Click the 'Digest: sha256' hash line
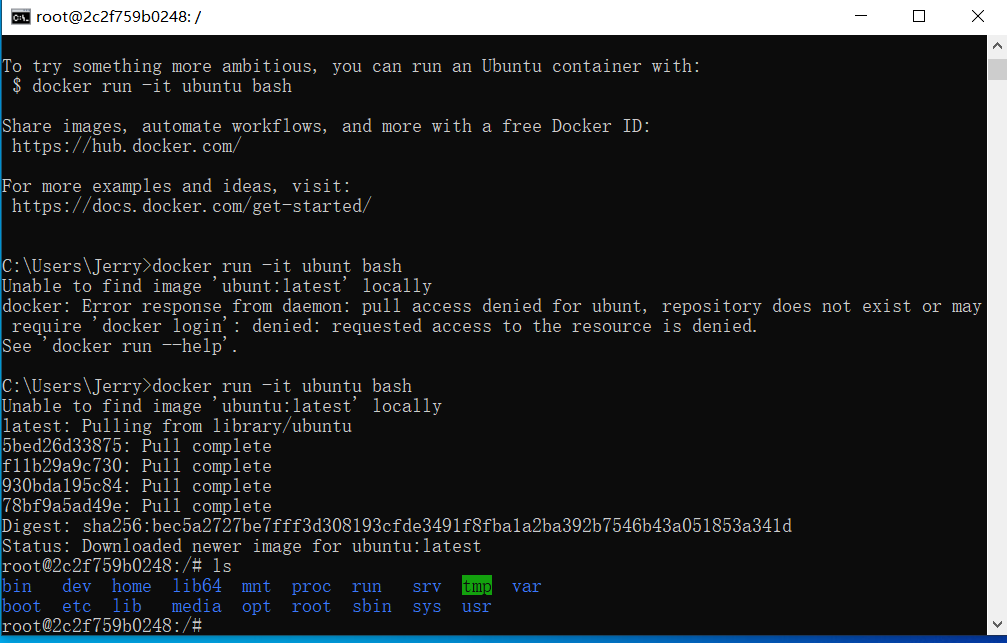This screenshot has width=1007, height=643. [x=397, y=526]
